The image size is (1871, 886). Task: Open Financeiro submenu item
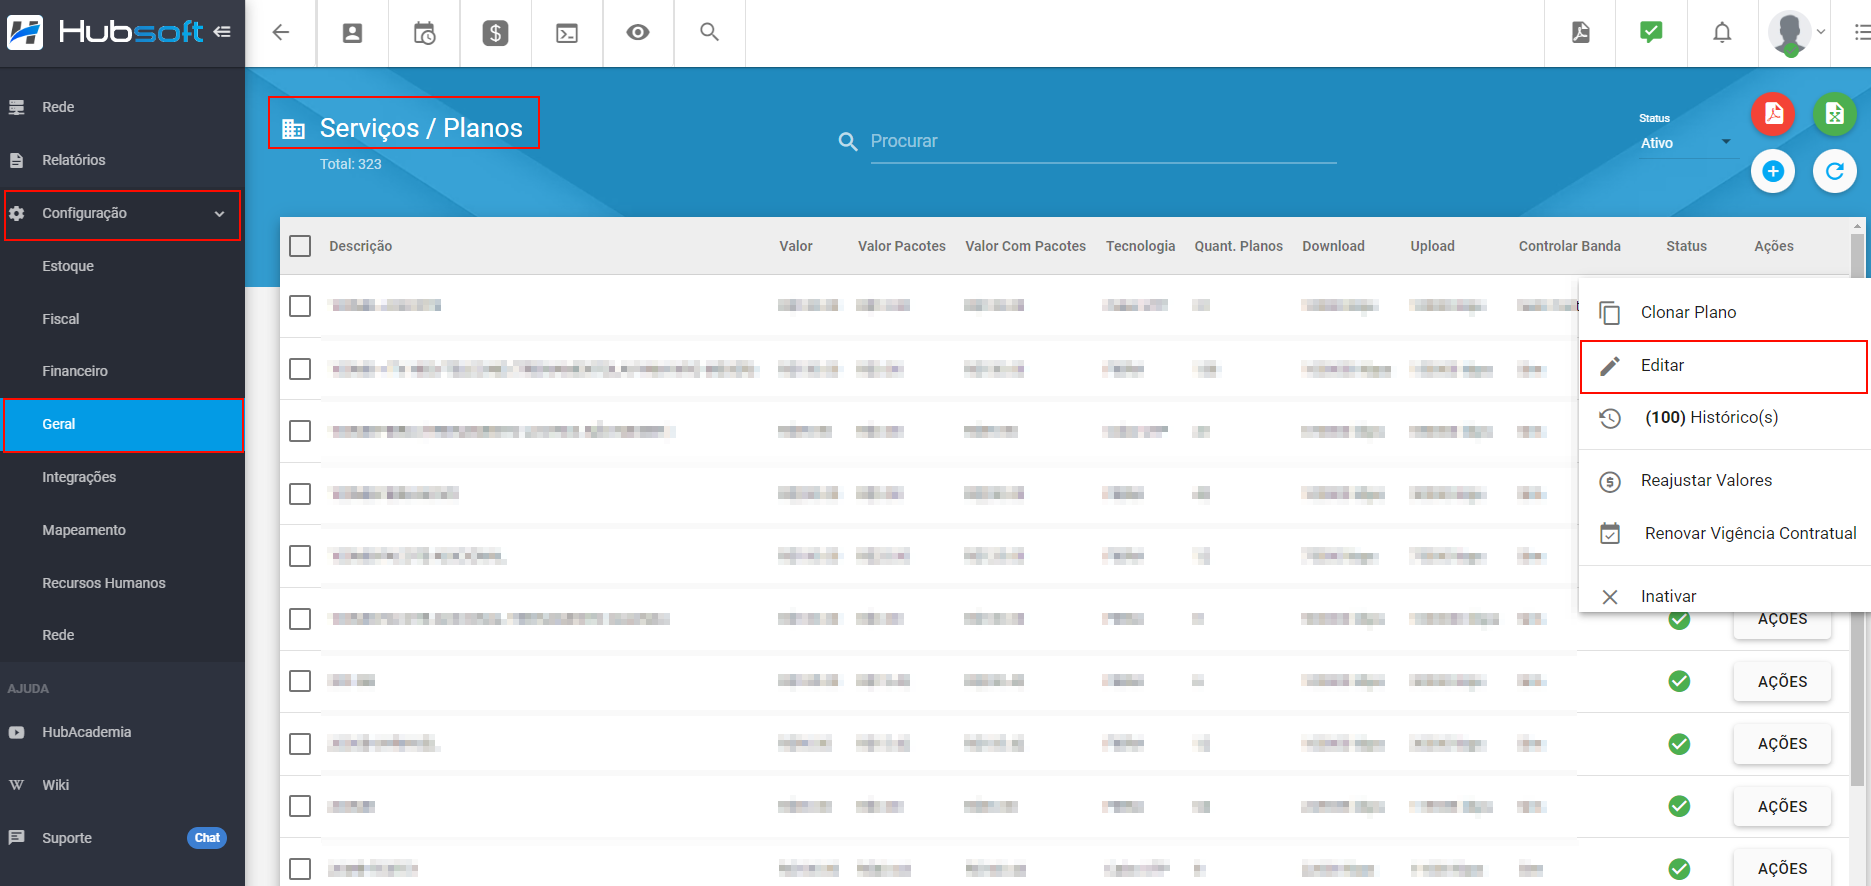[x=122, y=371]
